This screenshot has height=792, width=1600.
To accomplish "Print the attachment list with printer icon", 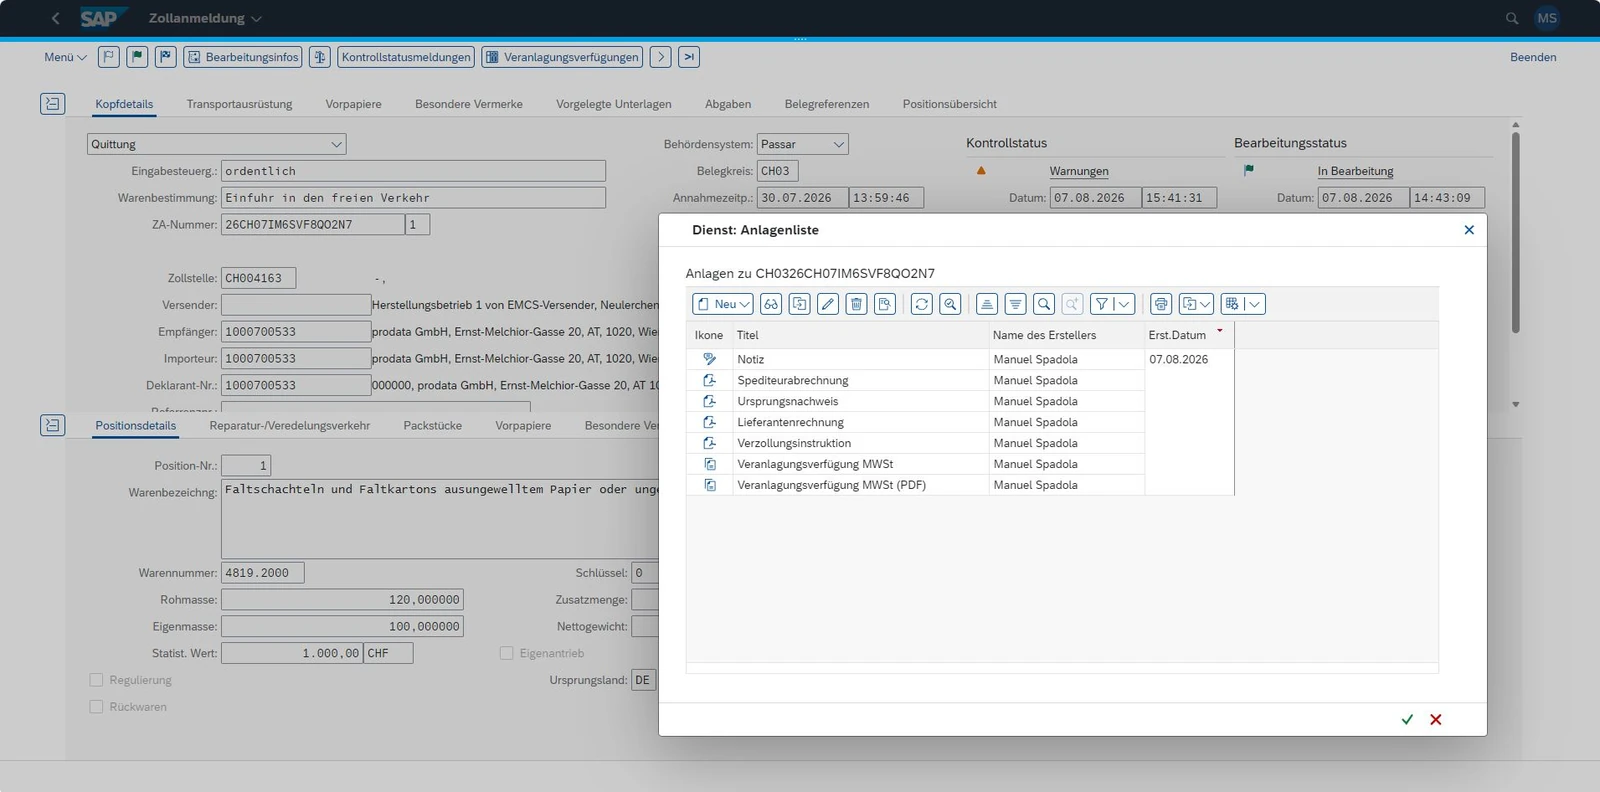I will pyautogui.click(x=1161, y=304).
